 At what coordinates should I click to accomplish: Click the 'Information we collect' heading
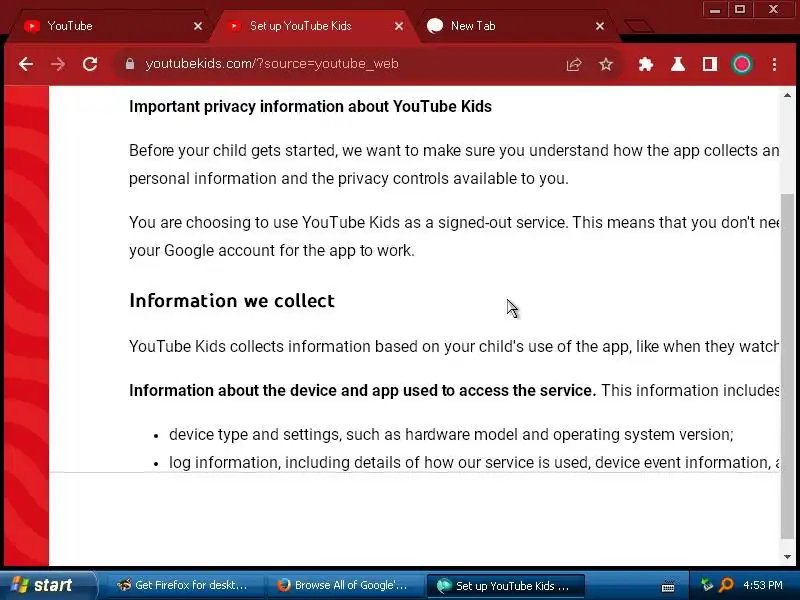pyautogui.click(x=232, y=301)
